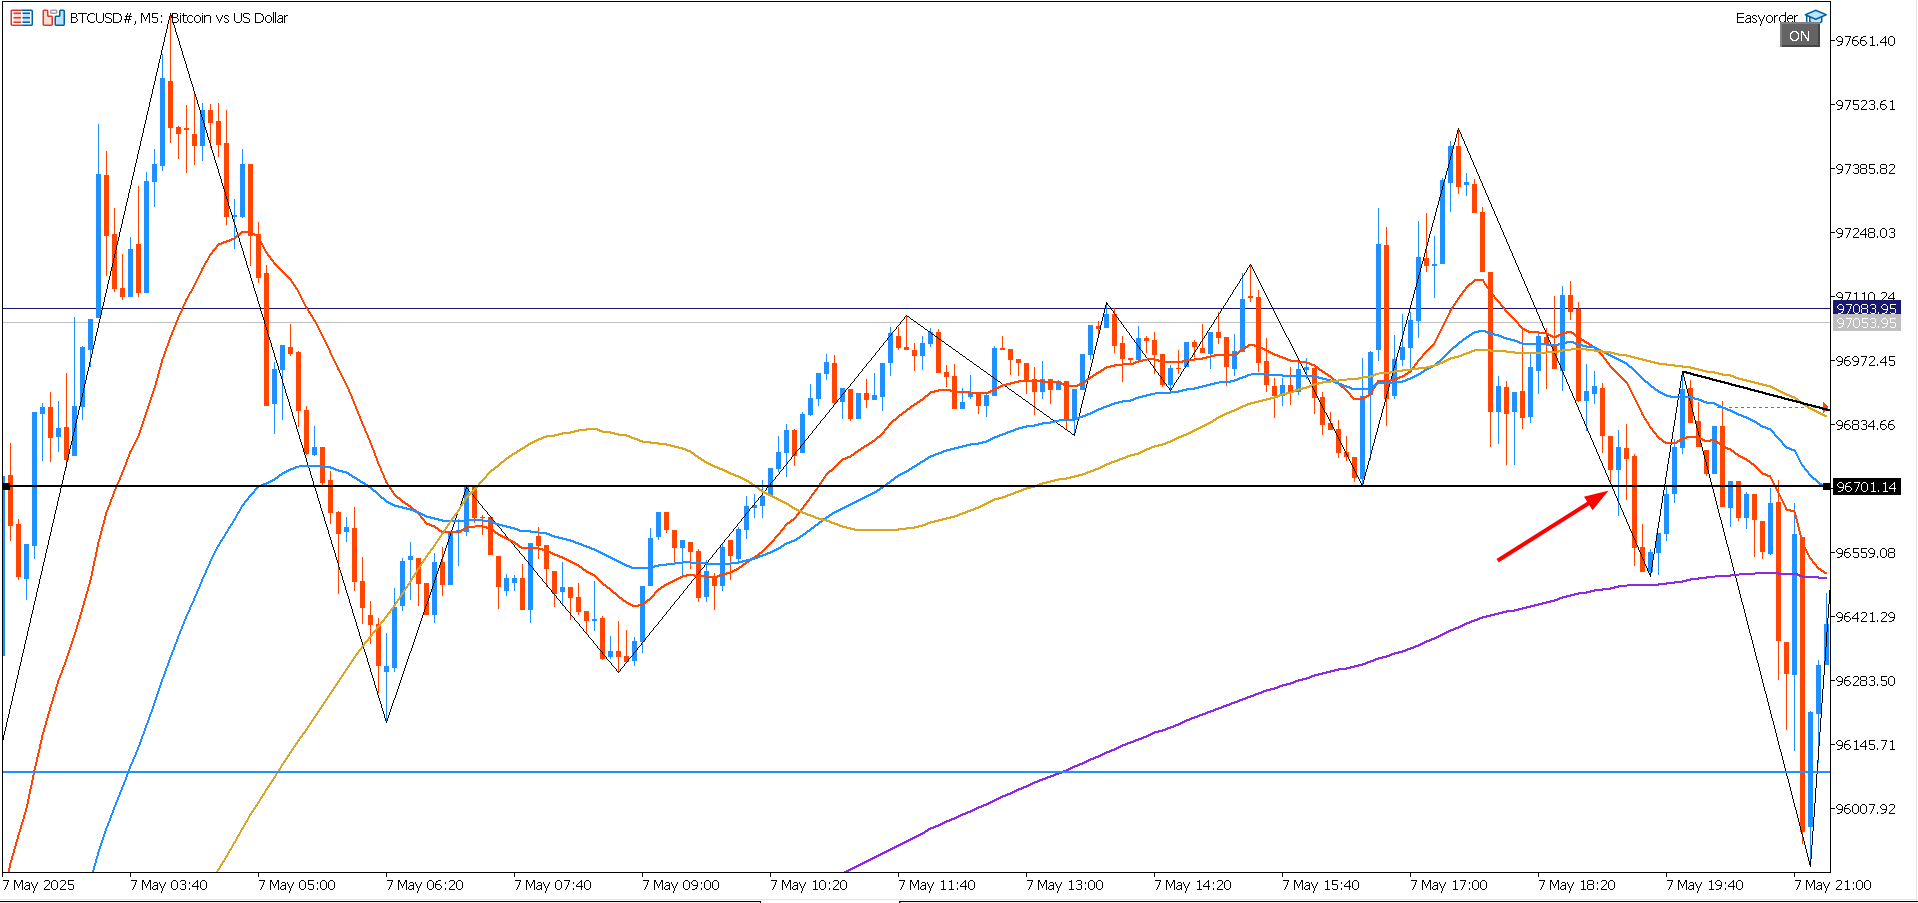This screenshot has width=1918, height=903.
Task: Click the black 96701.14 price label
Action: click(1865, 487)
